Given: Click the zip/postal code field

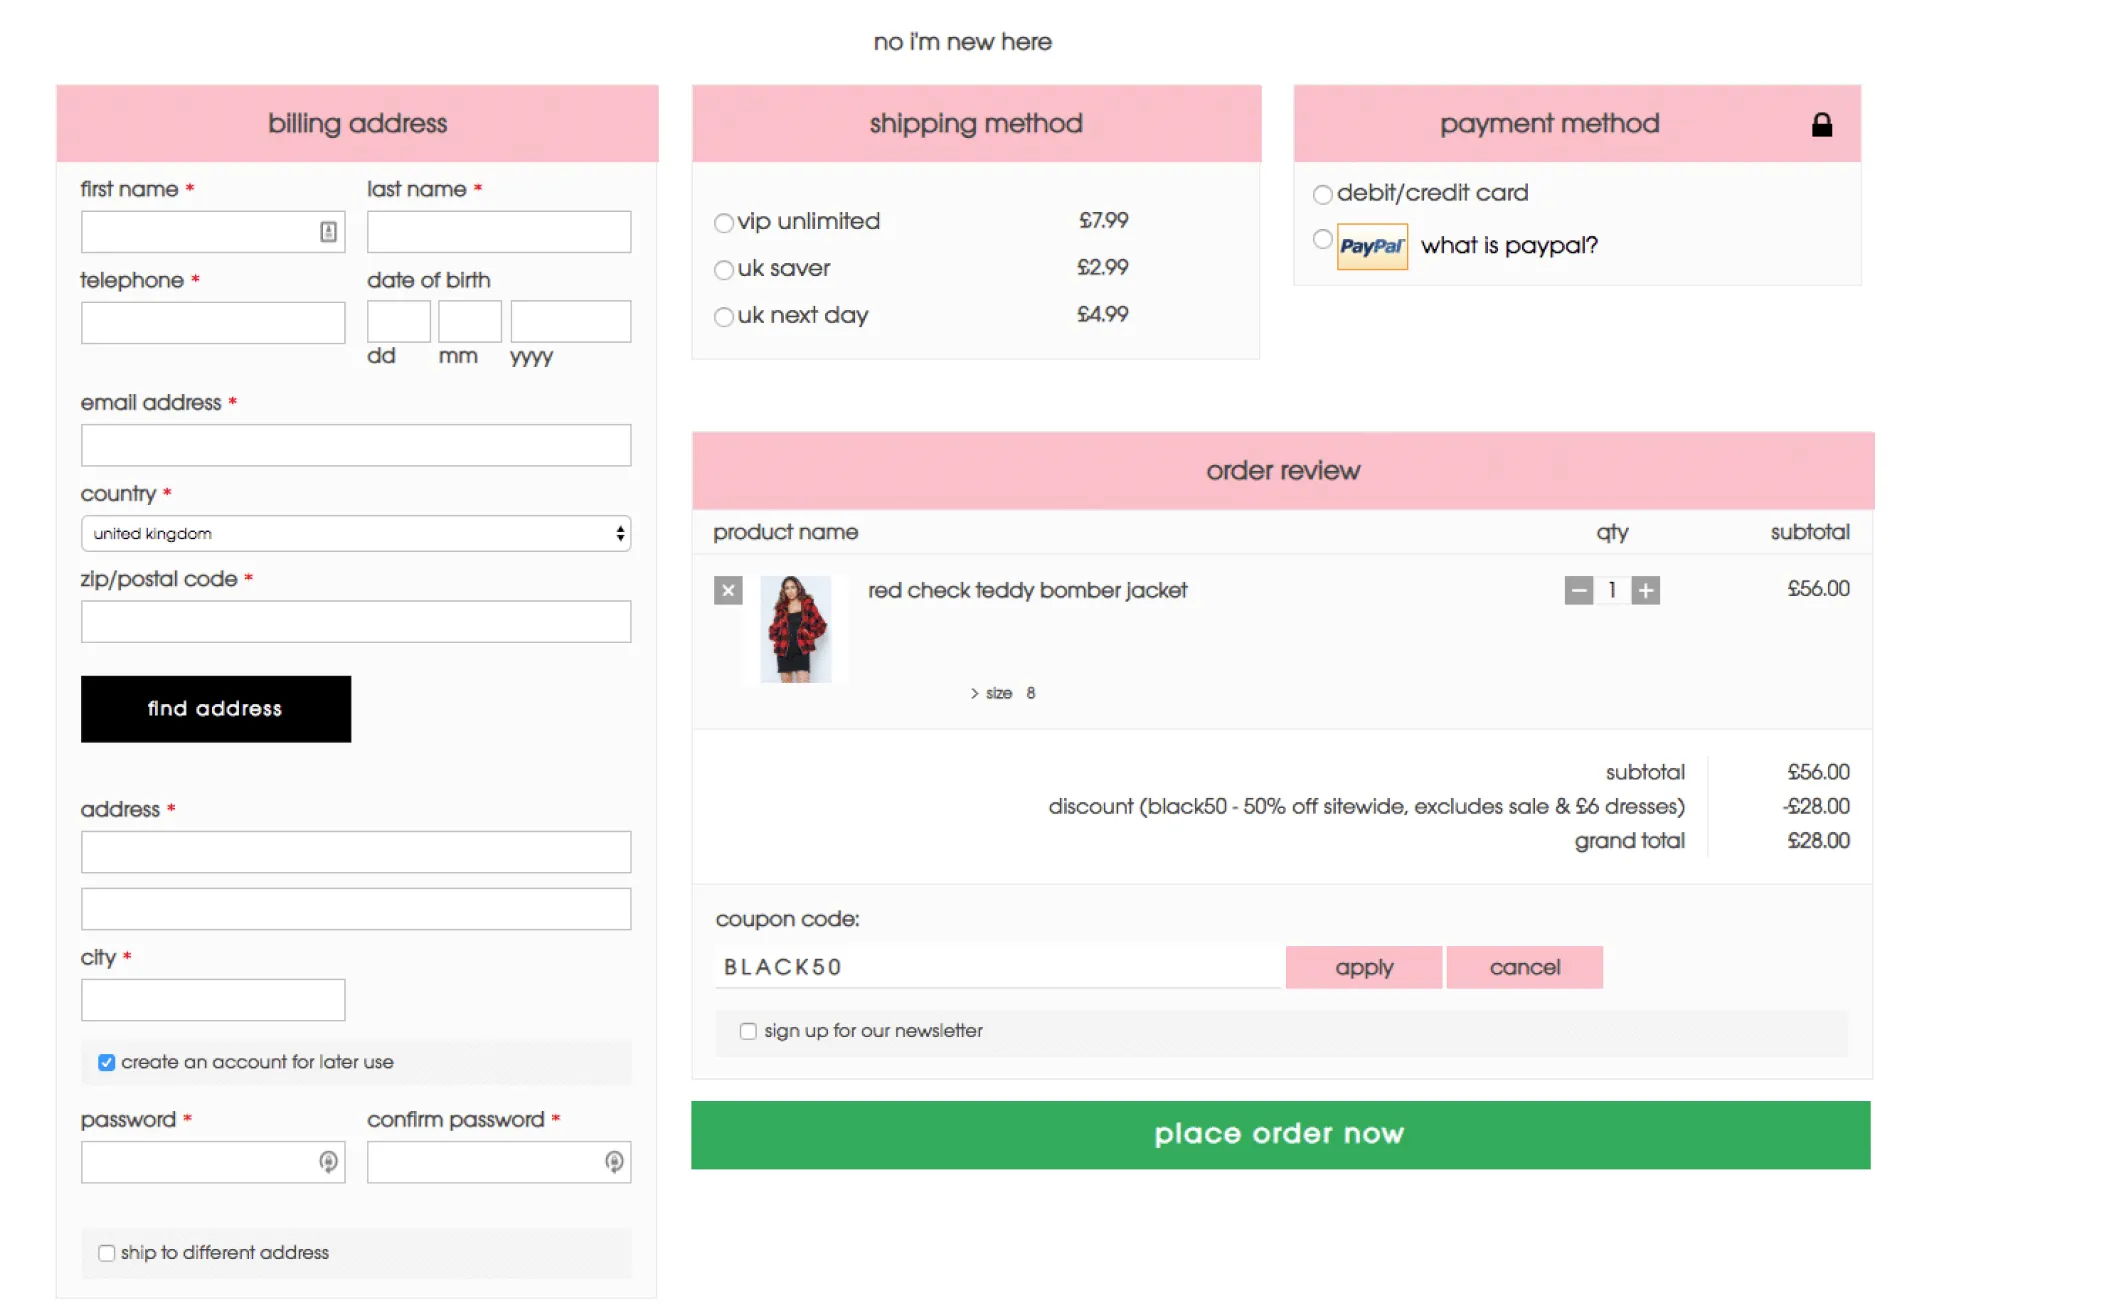Looking at the screenshot, I should [356, 622].
